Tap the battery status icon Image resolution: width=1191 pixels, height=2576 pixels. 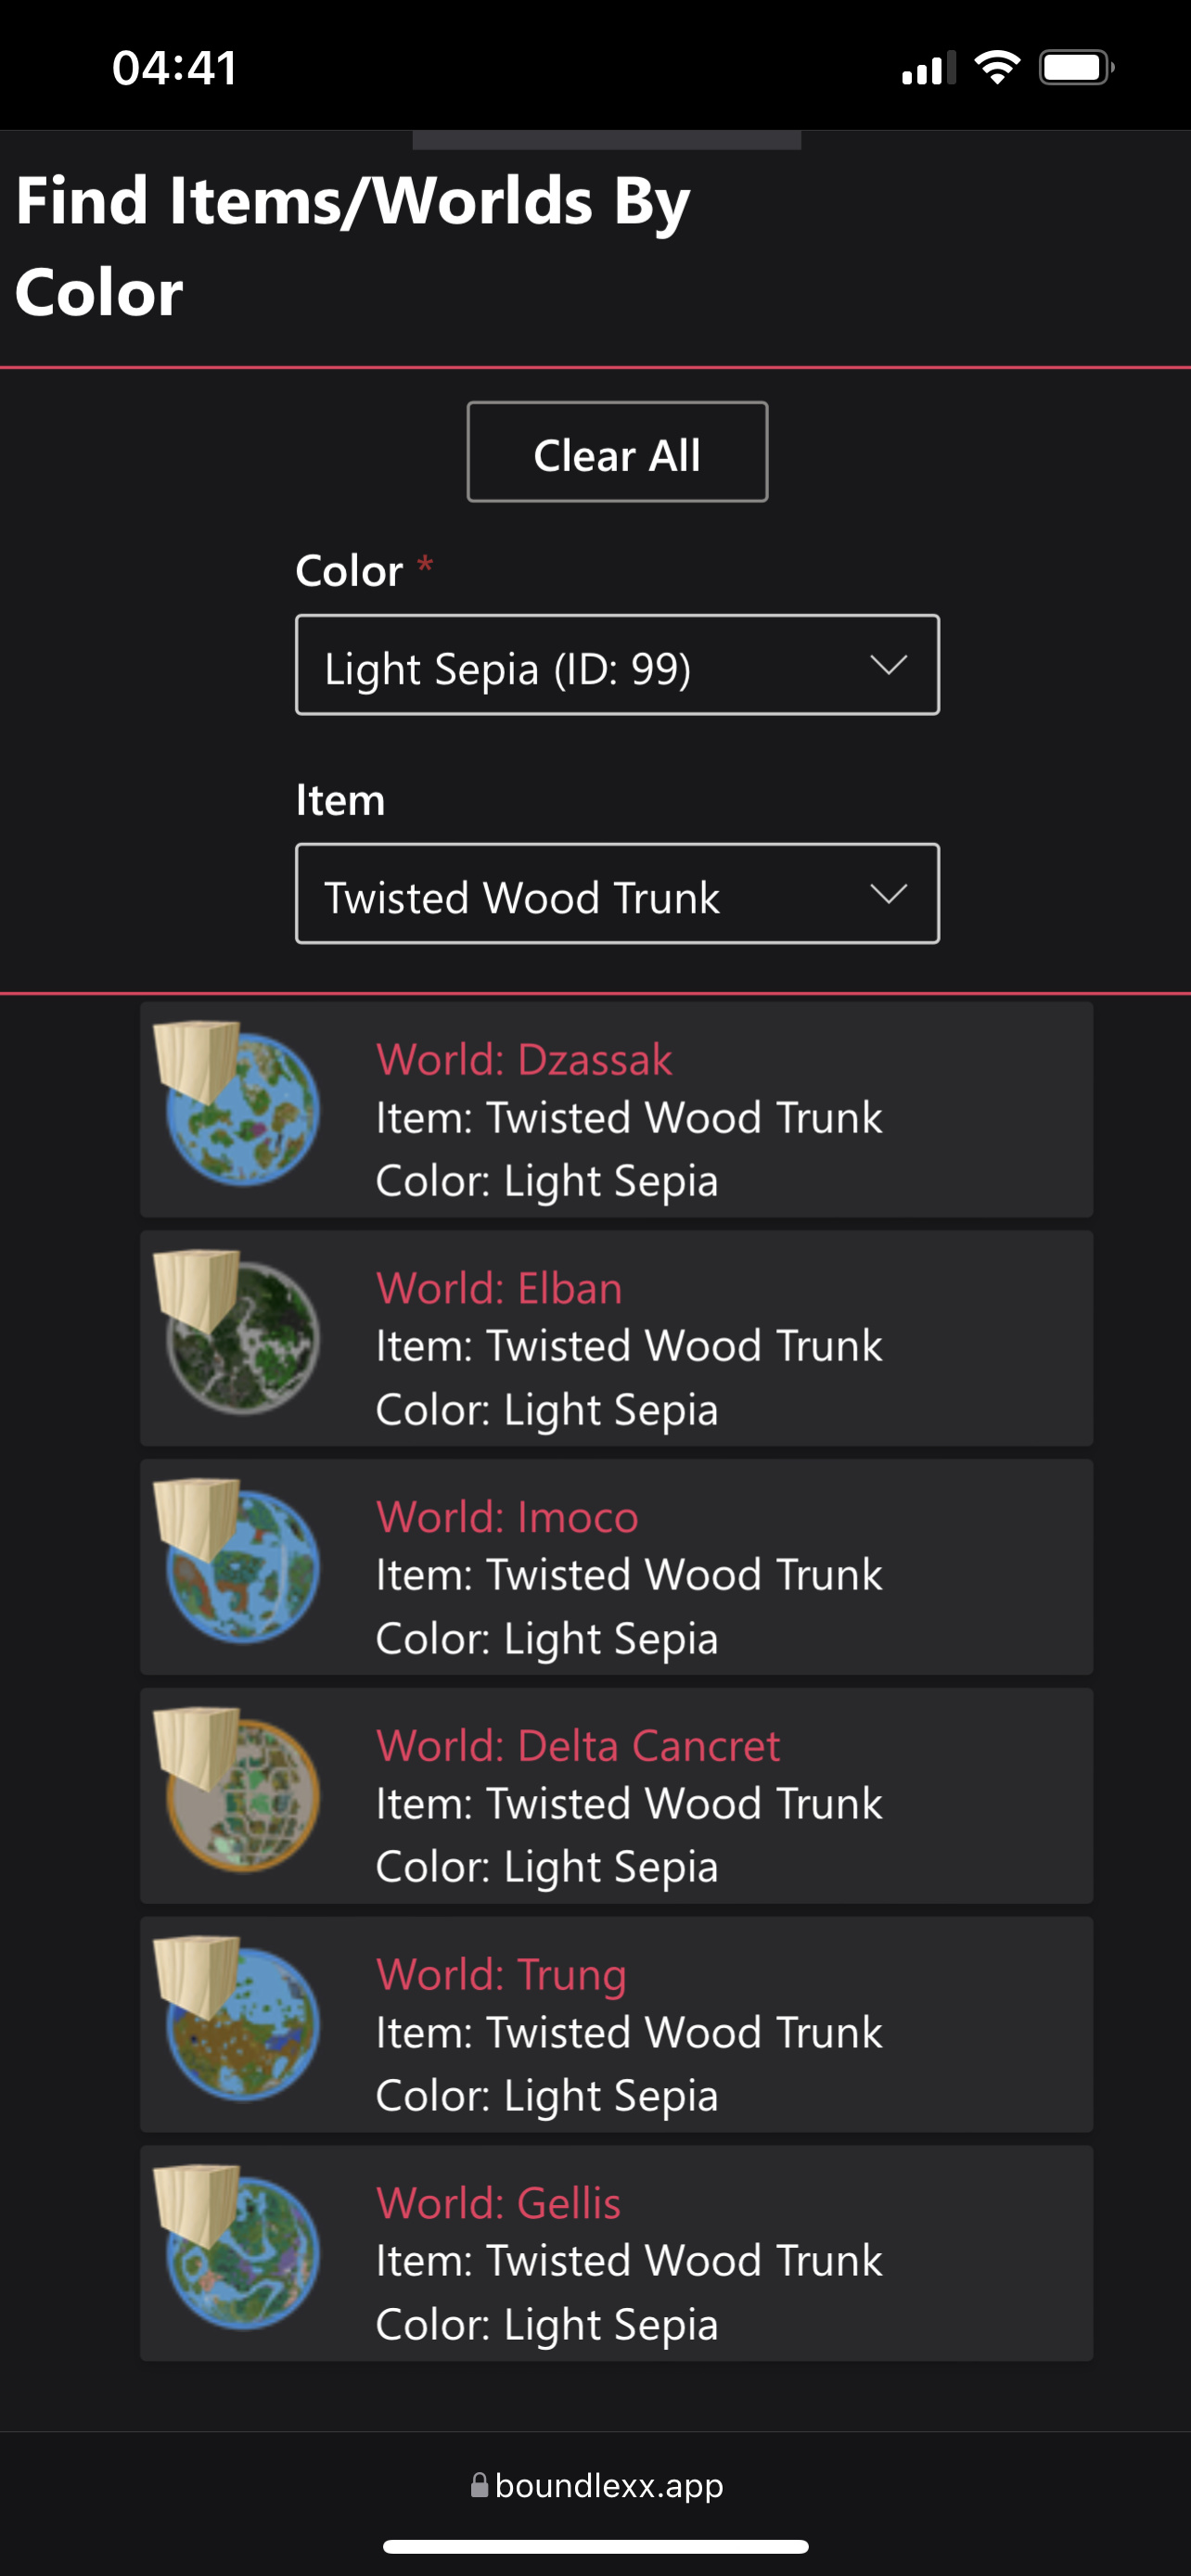tap(1076, 68)
